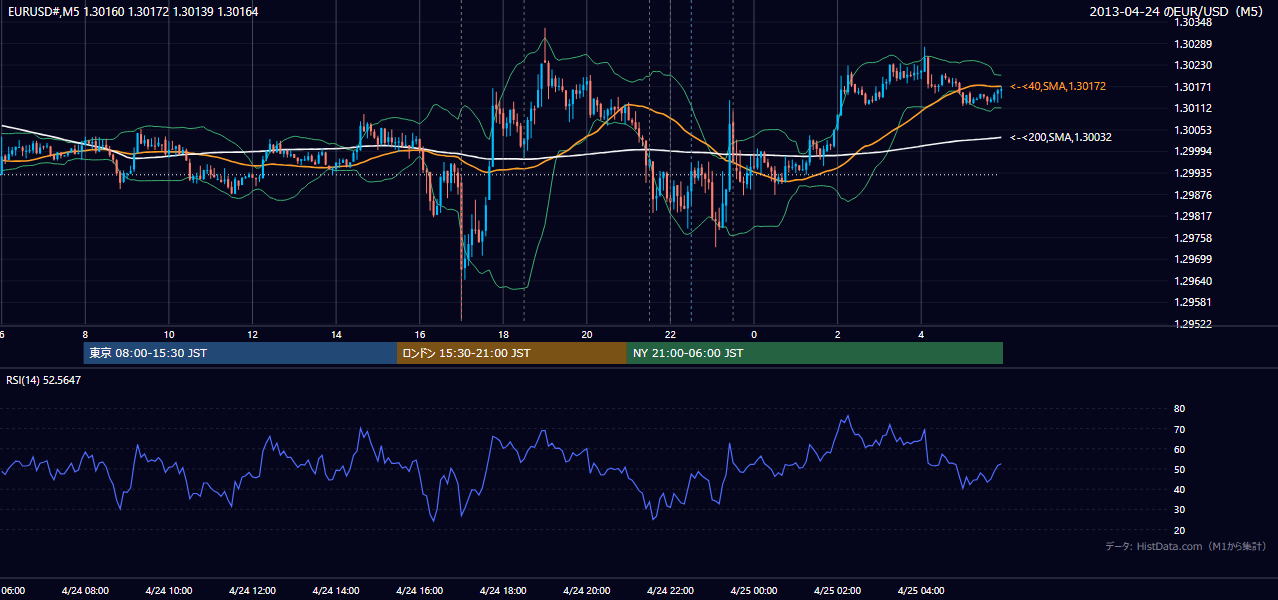The height and width of the screenshot is (600, 1278).
Task: Click hour tick 16 below the price chart
Action: [x=420, y=334]
